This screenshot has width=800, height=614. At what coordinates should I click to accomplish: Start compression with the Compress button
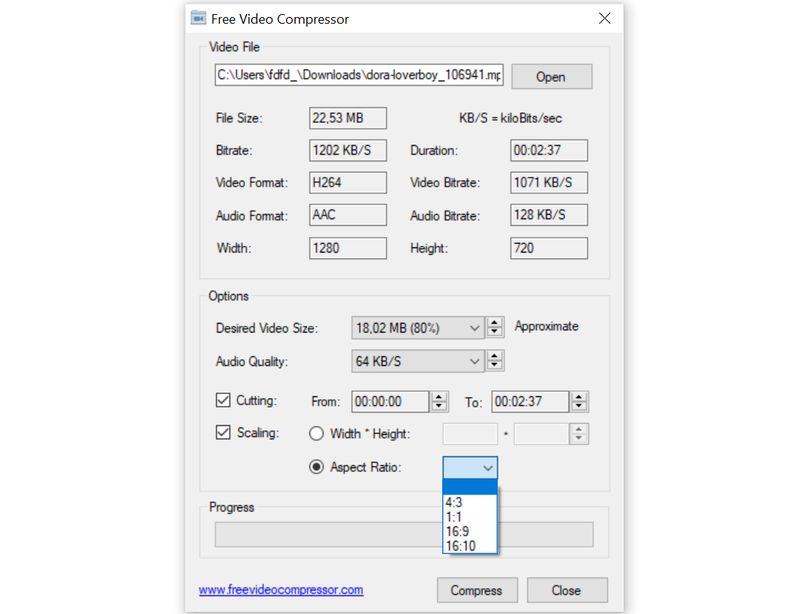(x=477, y=591)
